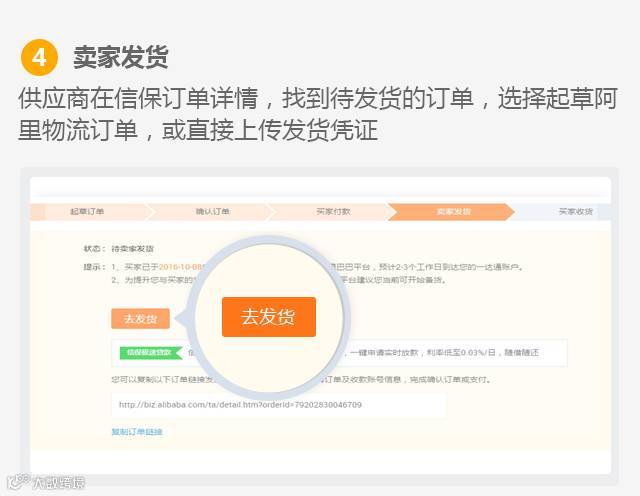Viewport: 640px width, 496px height.
Task: Click the orange date 2016-10-08
Action: coord(181,267)
